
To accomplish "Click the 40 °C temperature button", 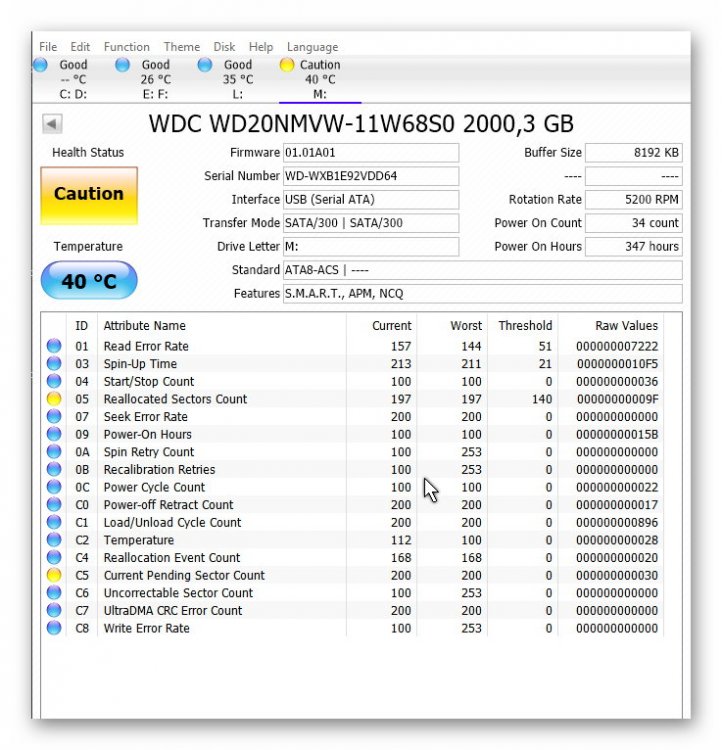I will 89,281.
